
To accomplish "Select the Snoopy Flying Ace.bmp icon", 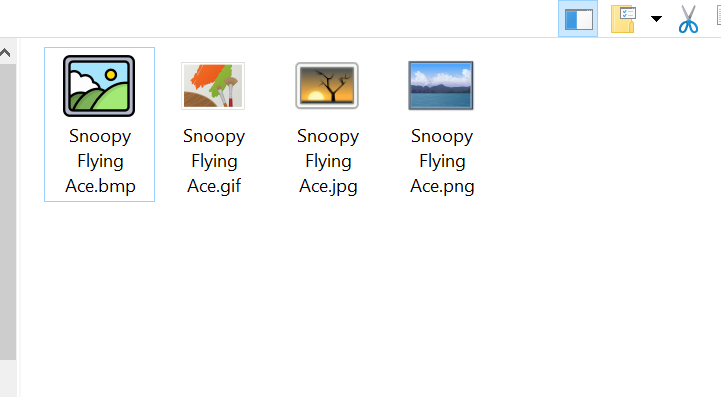I will [x=99, y=86].
